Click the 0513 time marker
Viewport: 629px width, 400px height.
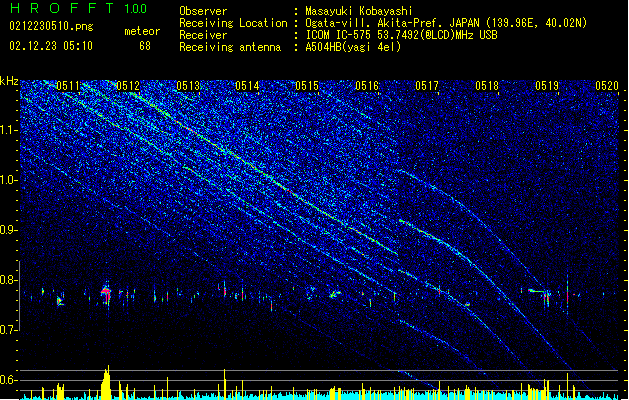point(188,86)
